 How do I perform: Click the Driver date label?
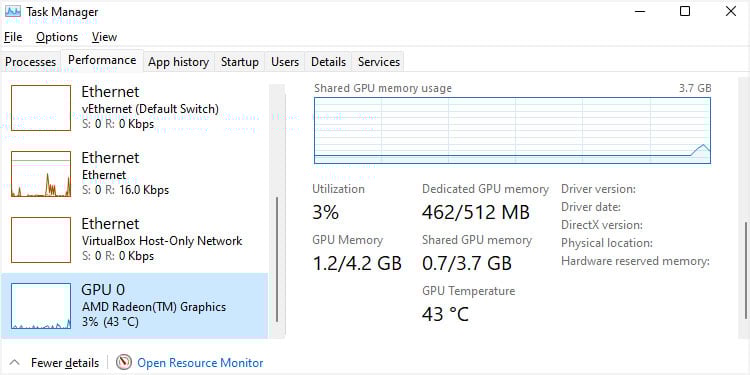pos(591,207)
